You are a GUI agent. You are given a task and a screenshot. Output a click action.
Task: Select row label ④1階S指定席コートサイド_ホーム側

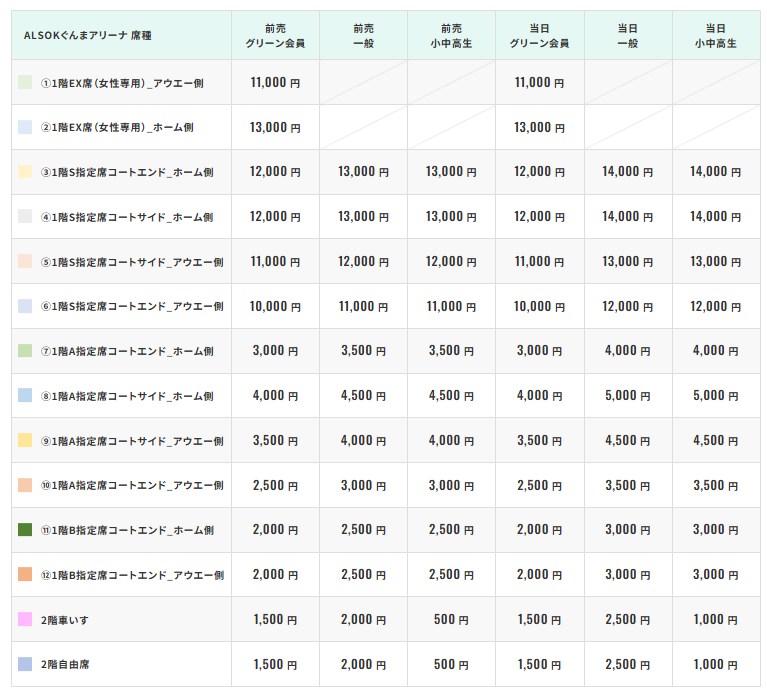127,217
